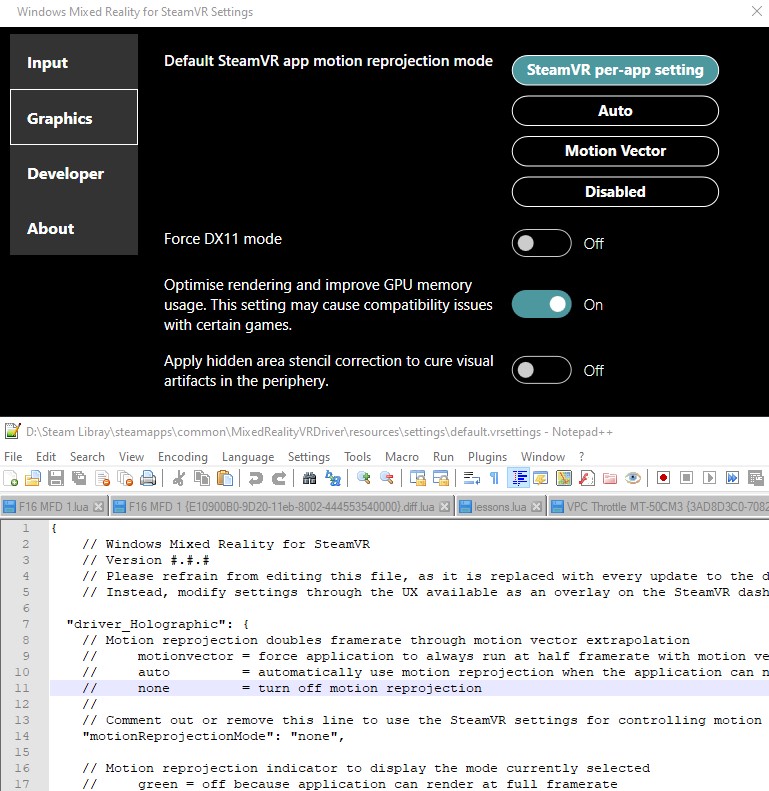The width and height of the screenshot is (769, 791).
Task: Click the Replace icon
Action: click(x=333, y=478)
